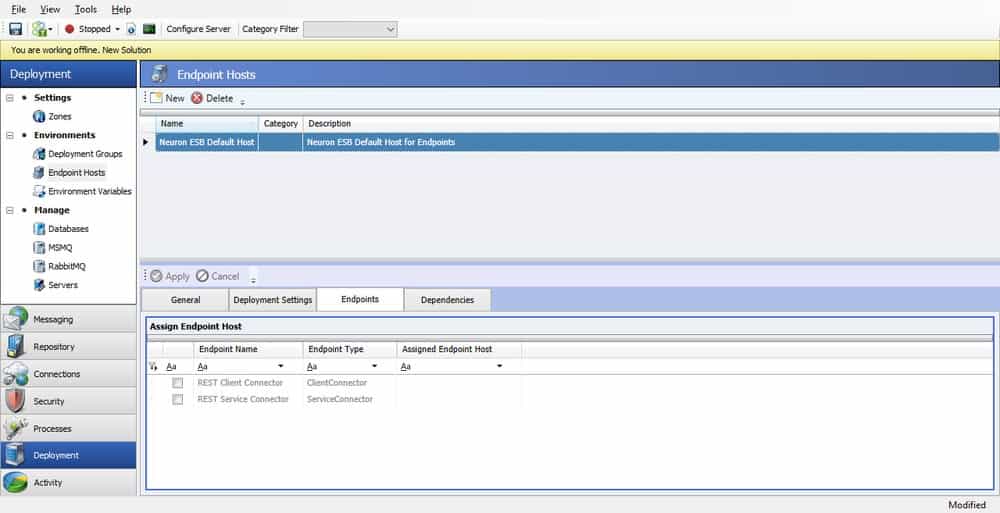This screenshot has height=513, width=1000.
Task: Check the REST Client Connector checkbox
Action: pyautogui.click(x=178, y=383)
